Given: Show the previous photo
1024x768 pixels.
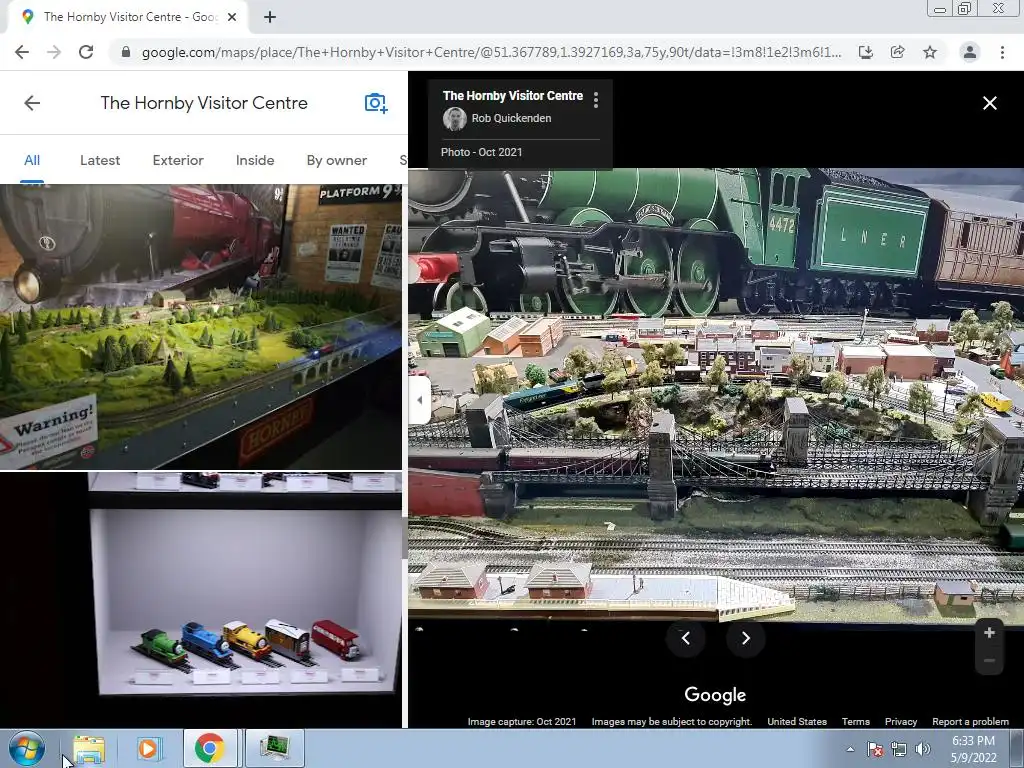Looking at the screenshot, I should tap(686, 638).
